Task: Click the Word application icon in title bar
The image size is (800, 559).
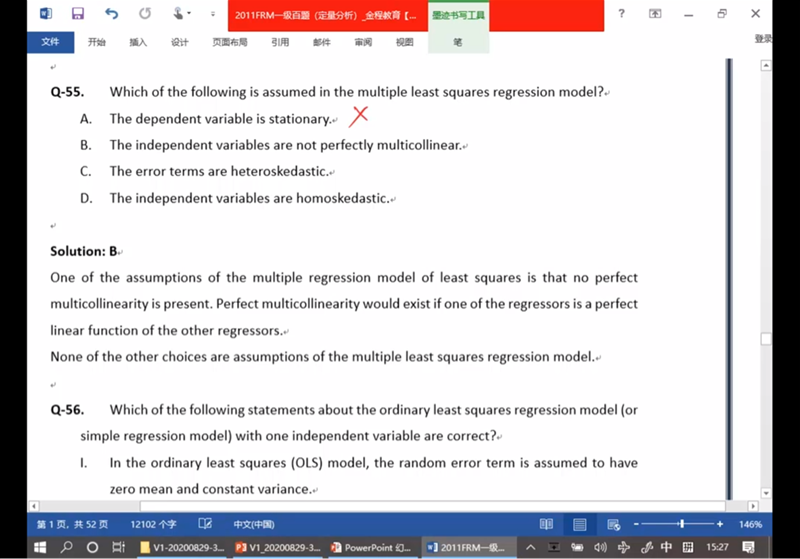Action: coord(46,13)
